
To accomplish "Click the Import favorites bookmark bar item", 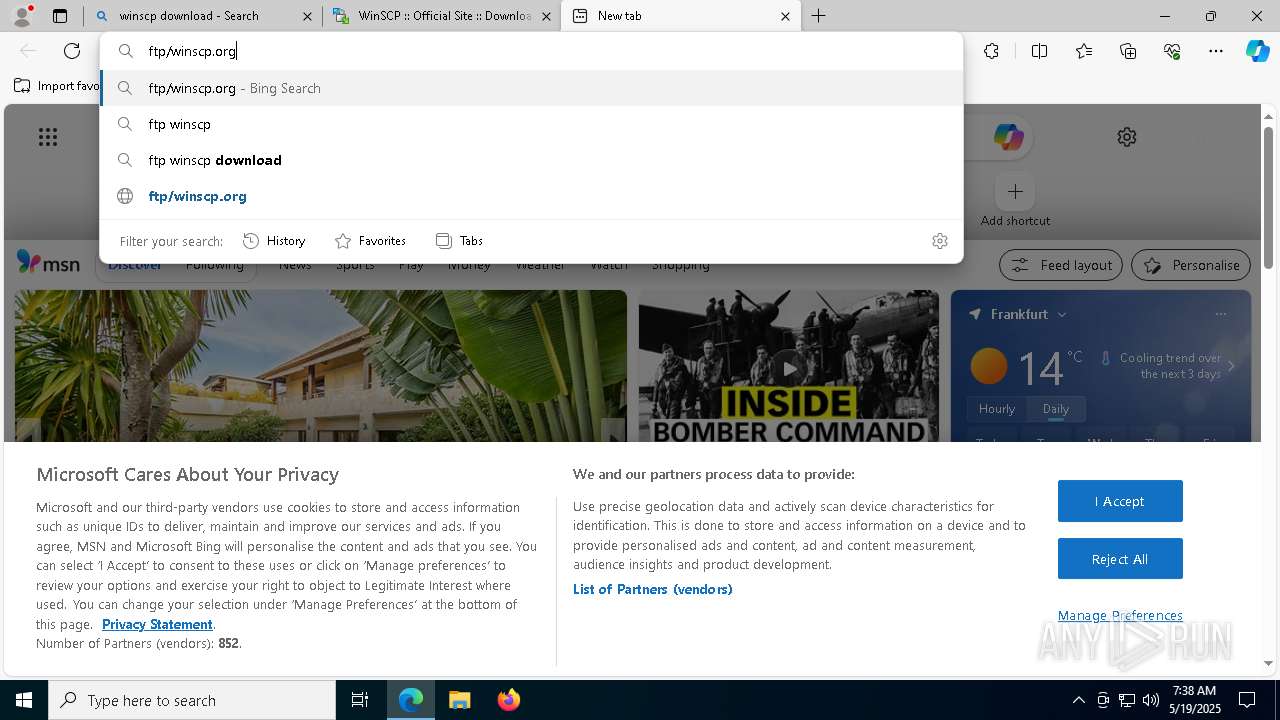I will 56,86.
